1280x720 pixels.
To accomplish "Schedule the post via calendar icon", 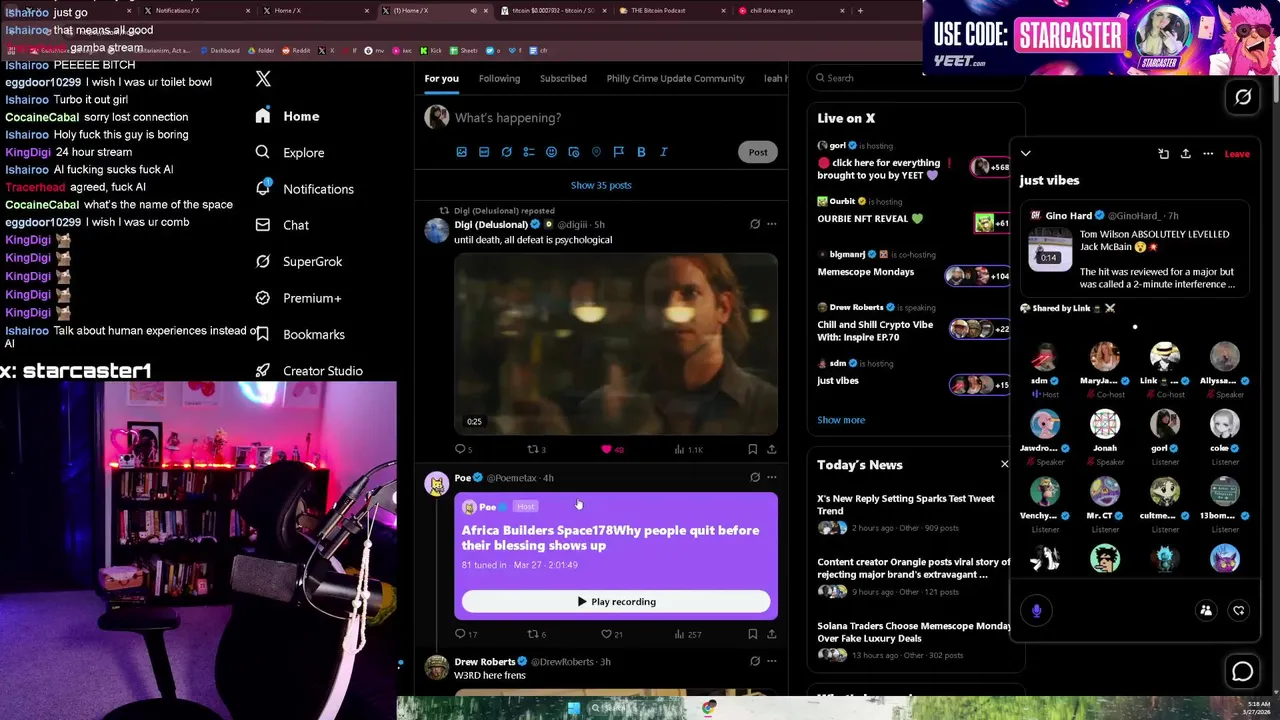I will pos(574,152).
